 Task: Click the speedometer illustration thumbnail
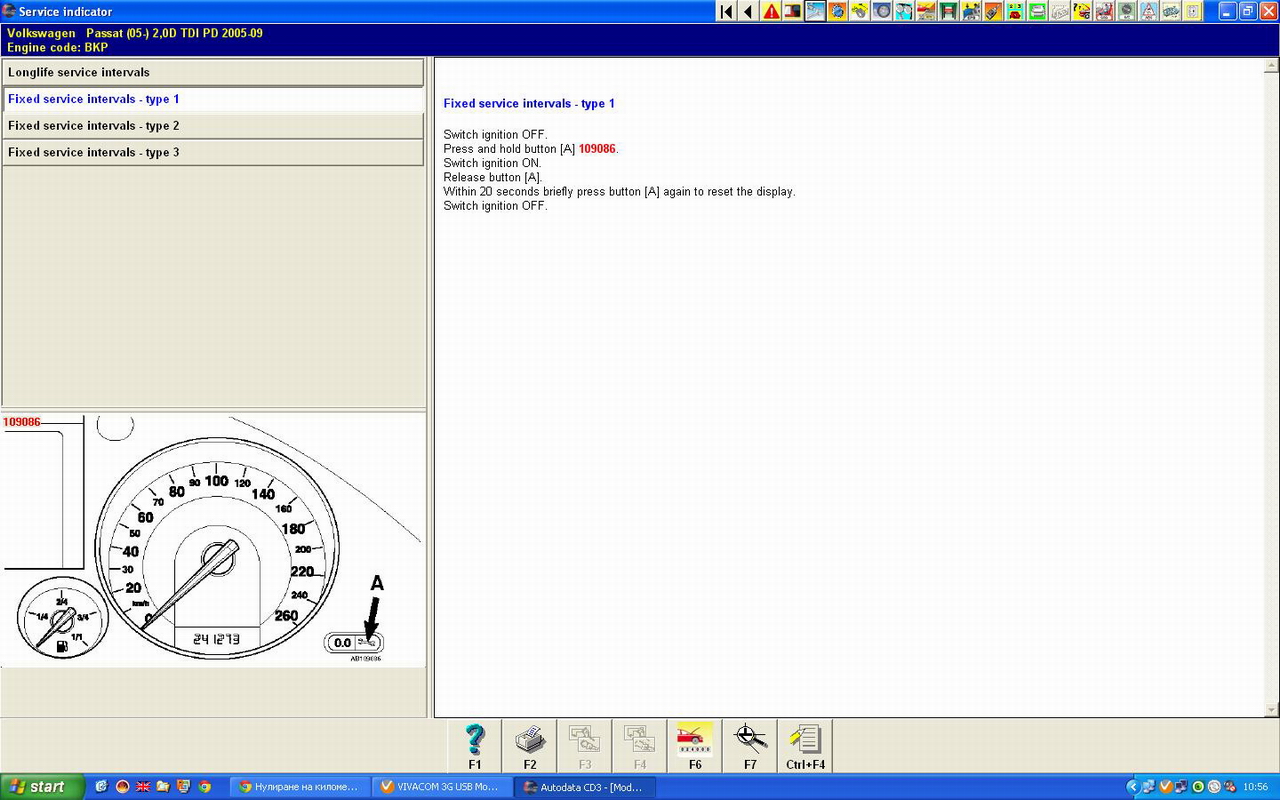pyautogui.click(x=213, y=540)
